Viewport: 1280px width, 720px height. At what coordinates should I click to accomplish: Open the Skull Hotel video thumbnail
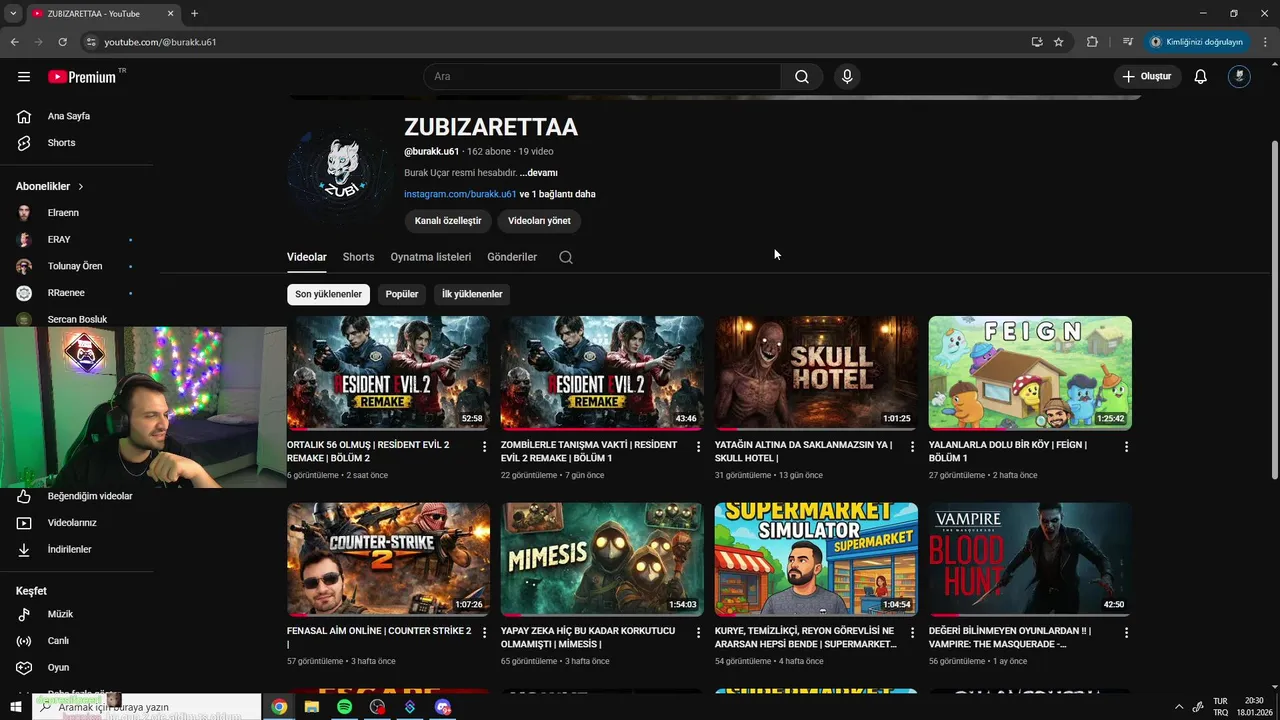click(816, 373)
